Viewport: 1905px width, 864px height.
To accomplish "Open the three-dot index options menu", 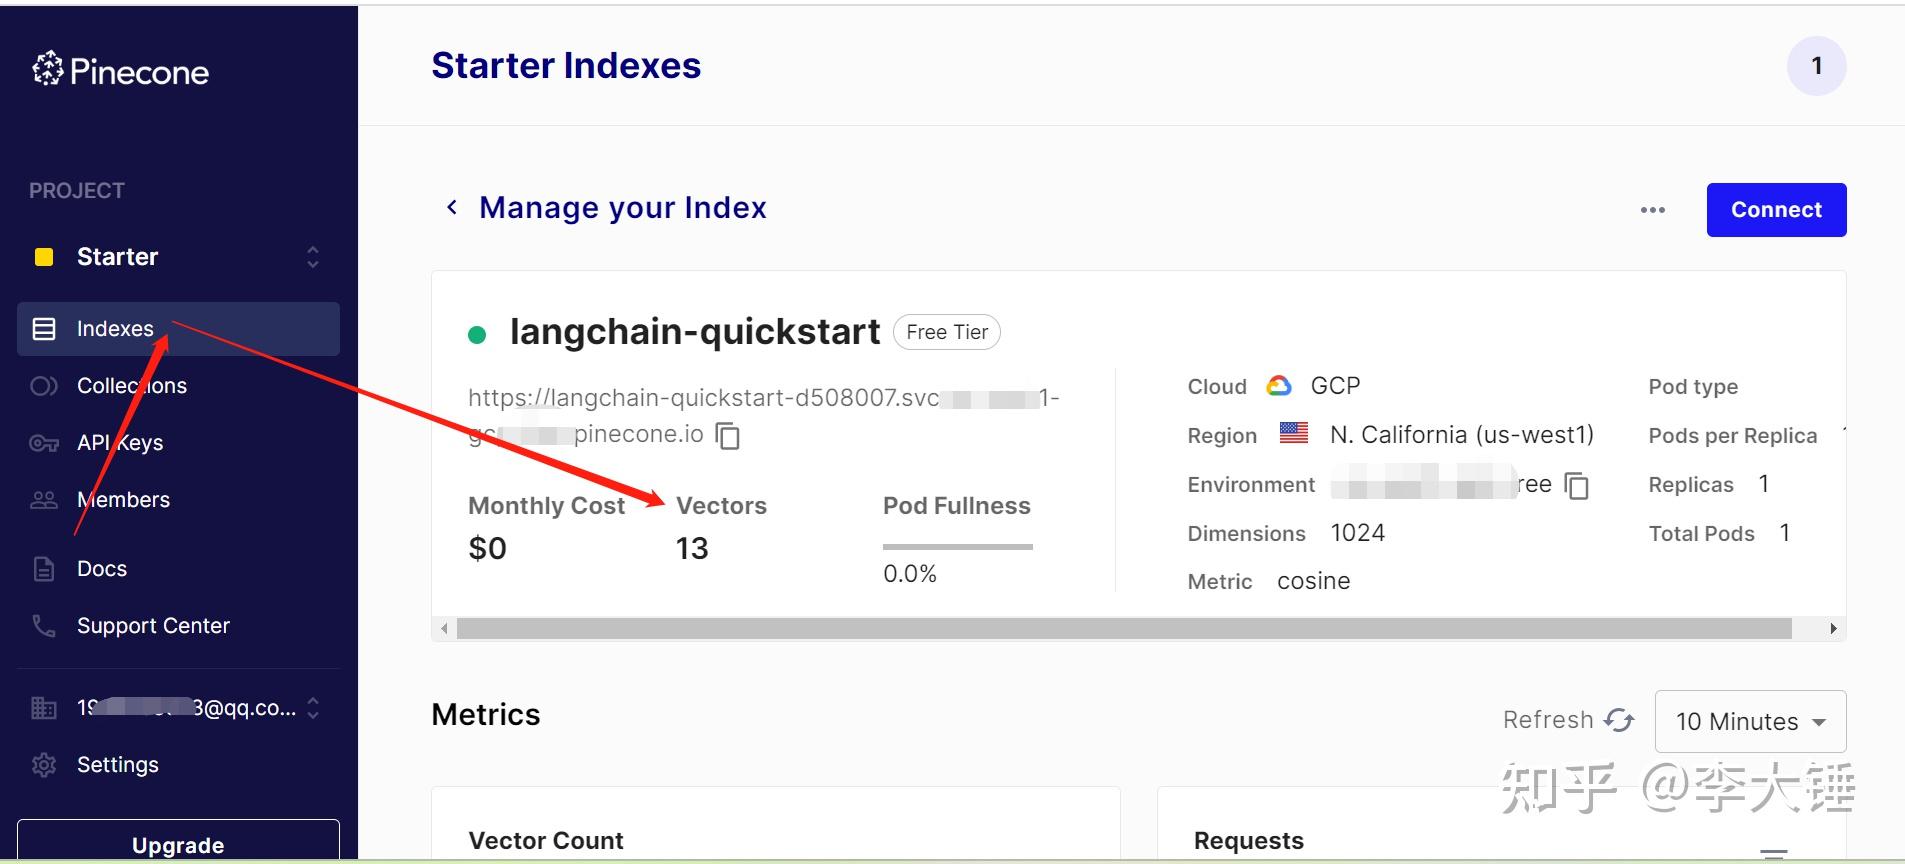I will 1653,210.
